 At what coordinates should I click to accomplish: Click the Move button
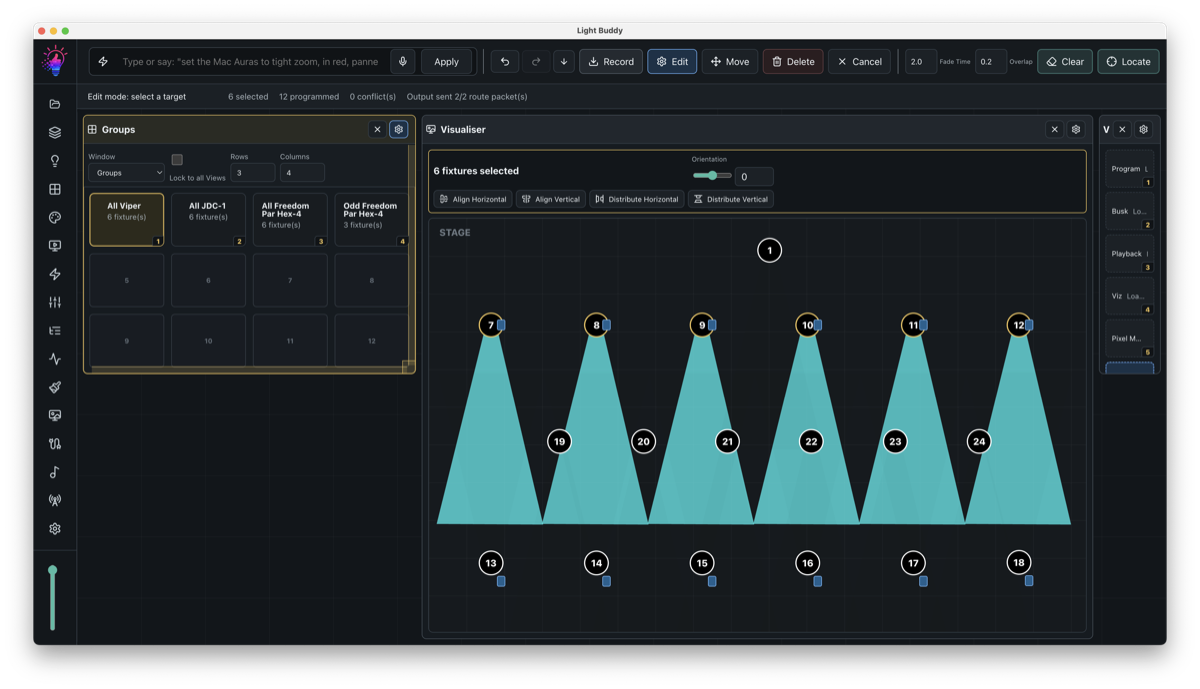click(730, 61)
